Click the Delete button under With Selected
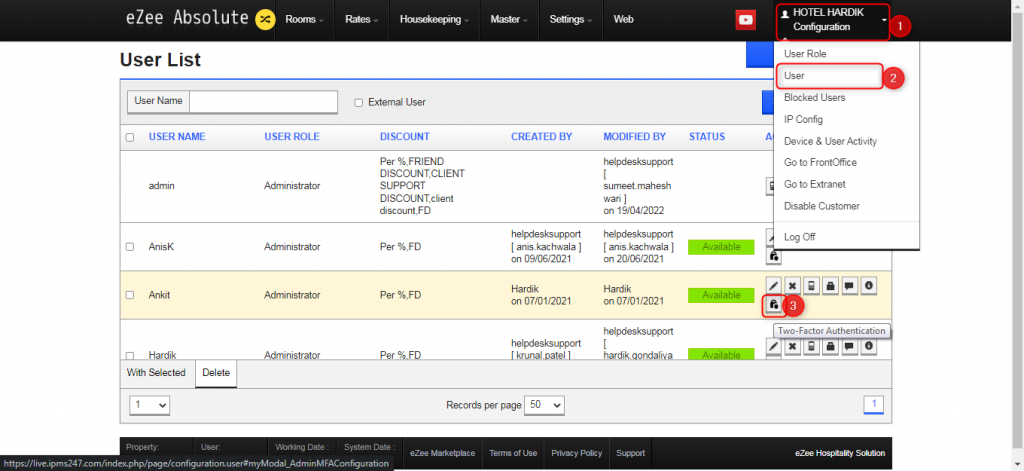Screen dimensions: 1024x471 [216, 373]
